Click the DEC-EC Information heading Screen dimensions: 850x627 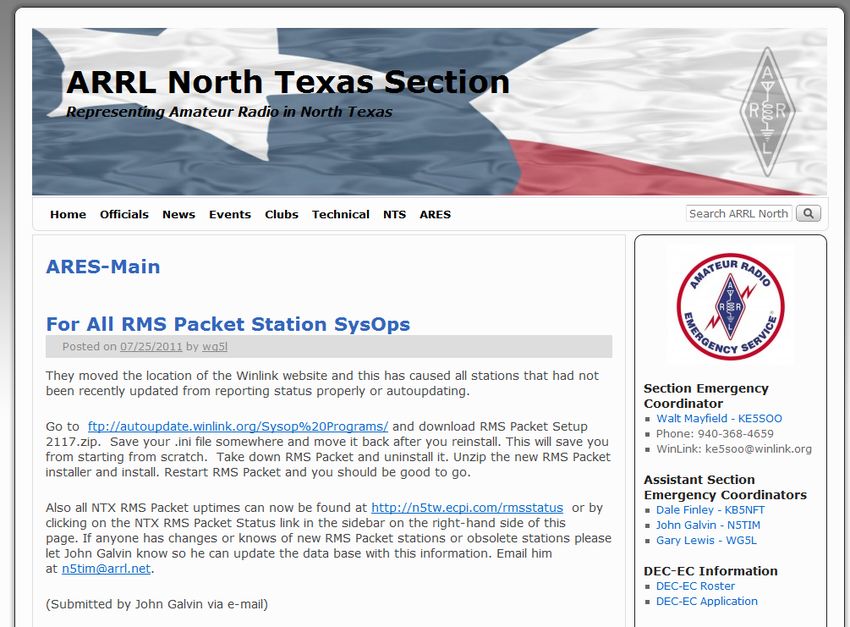pyautogui.click(x=711, y=571)
